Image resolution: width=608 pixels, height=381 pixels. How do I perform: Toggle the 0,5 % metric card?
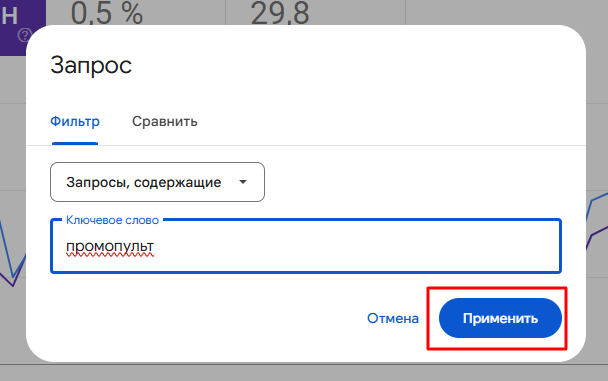(136, 12)
